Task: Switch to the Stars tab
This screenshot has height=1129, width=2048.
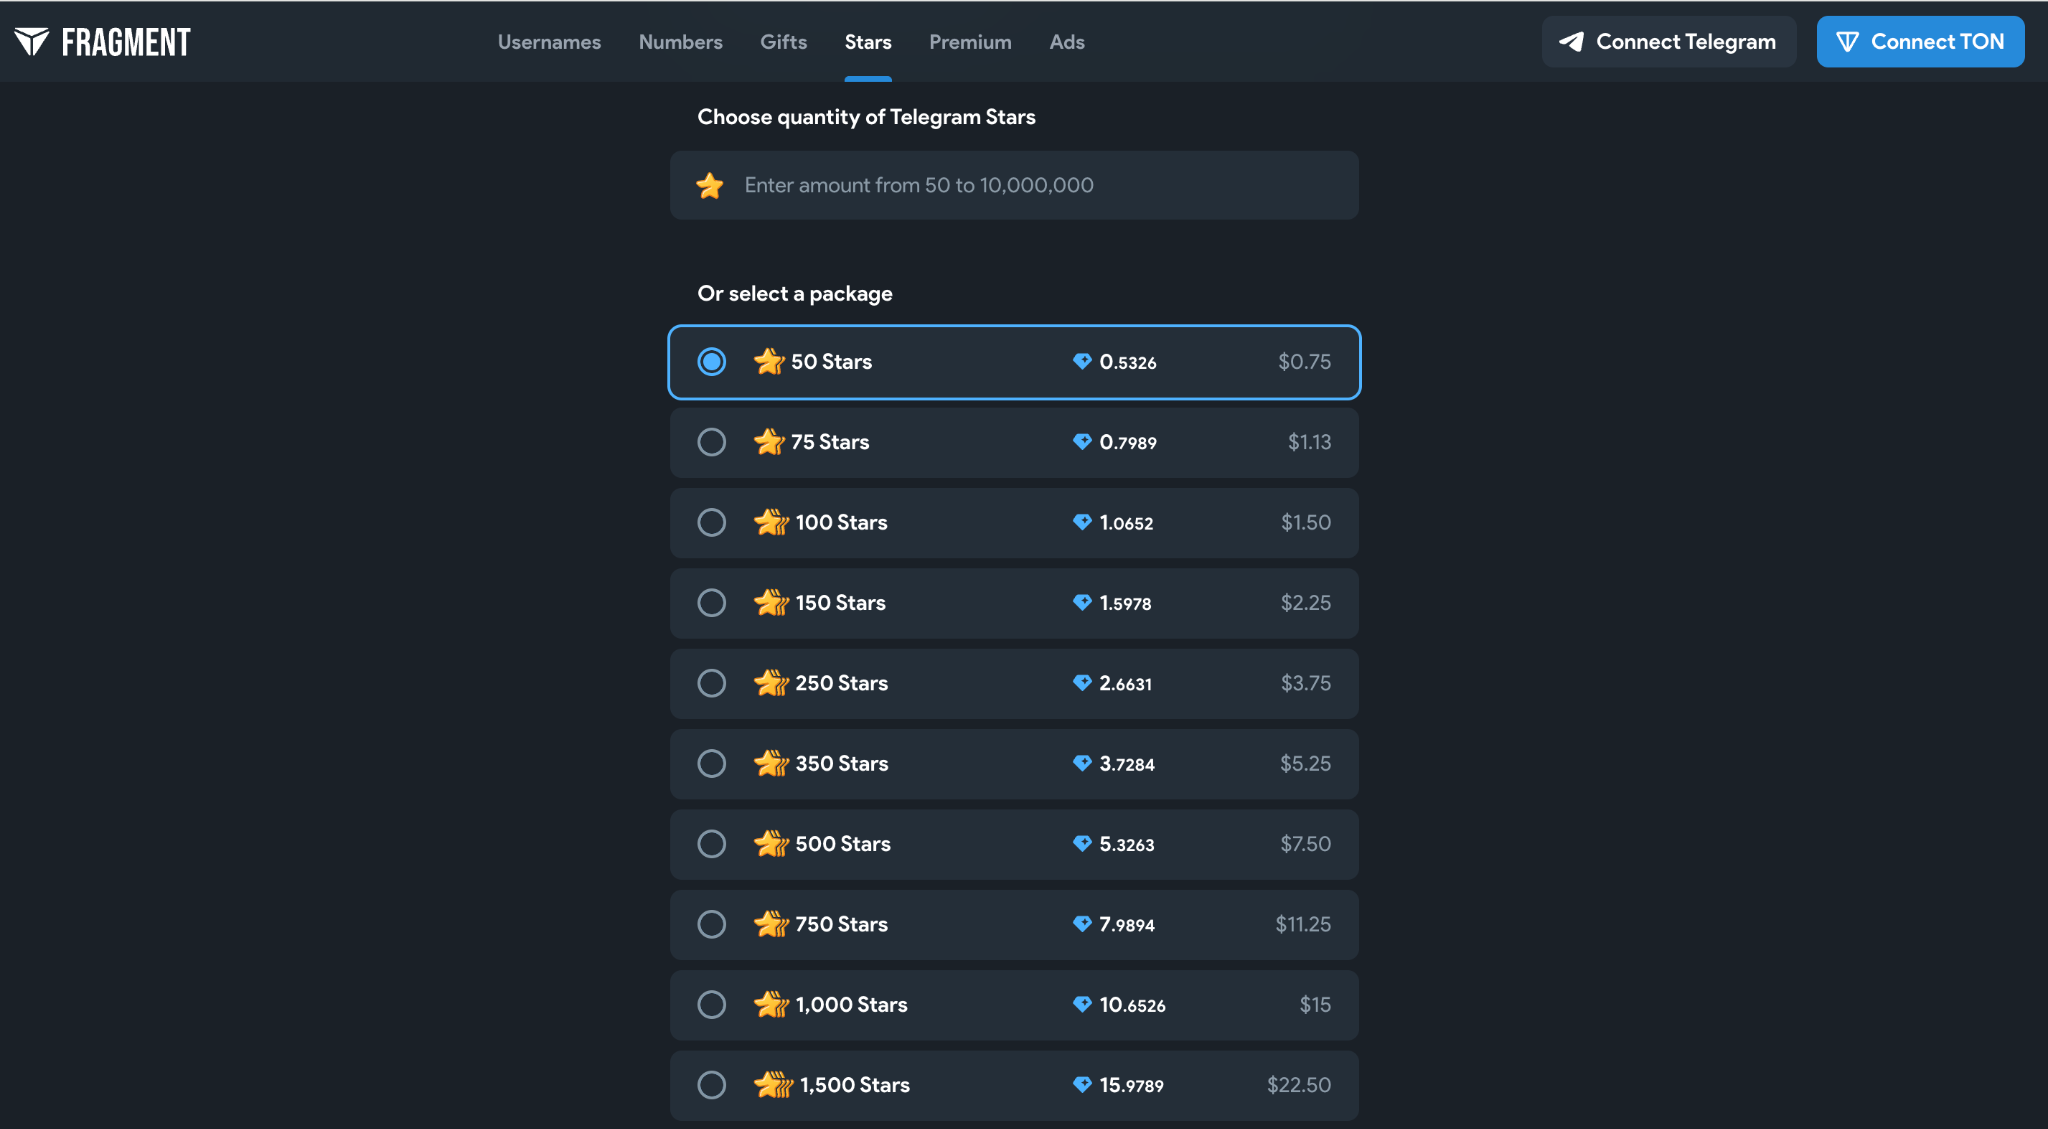Action: pyautogui.click(x=868, y=42)
